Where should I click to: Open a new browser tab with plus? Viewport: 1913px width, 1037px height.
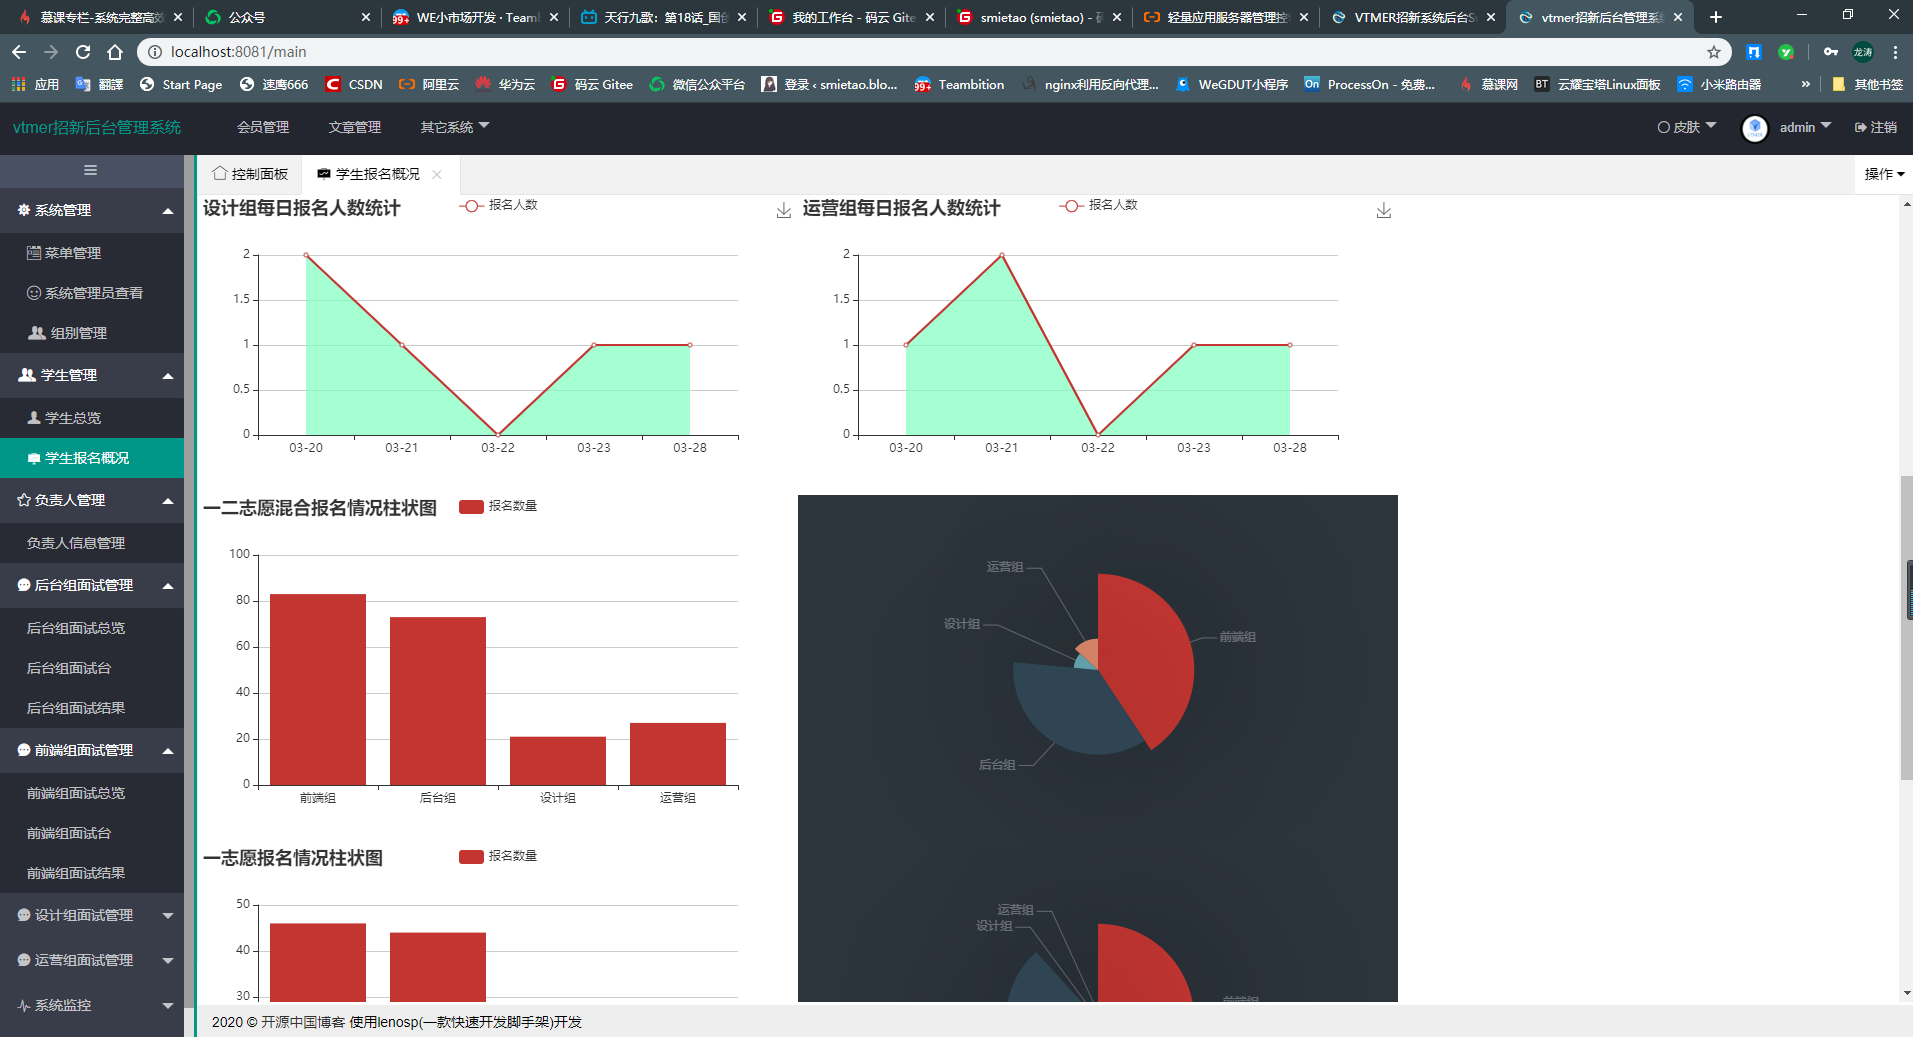(x=1716, y=17)
